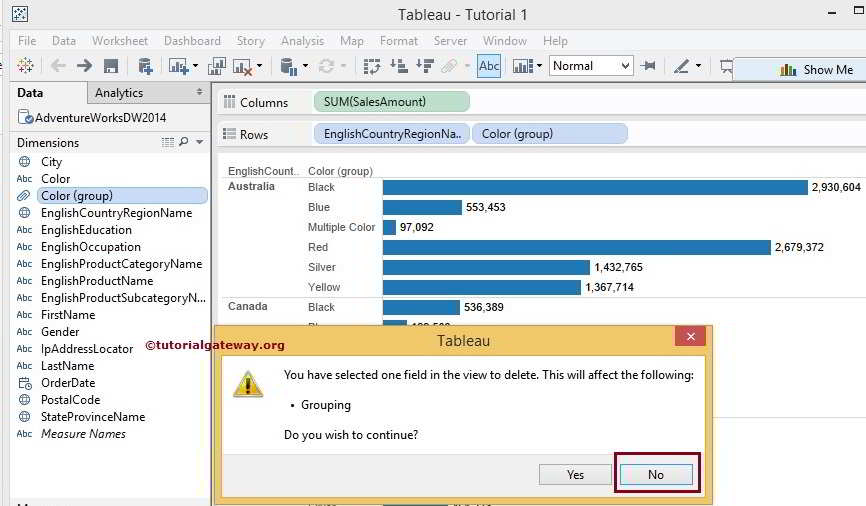Viewport: 866px width, 506px height.
Task: Open the Format menu
Action: point(399,41)
